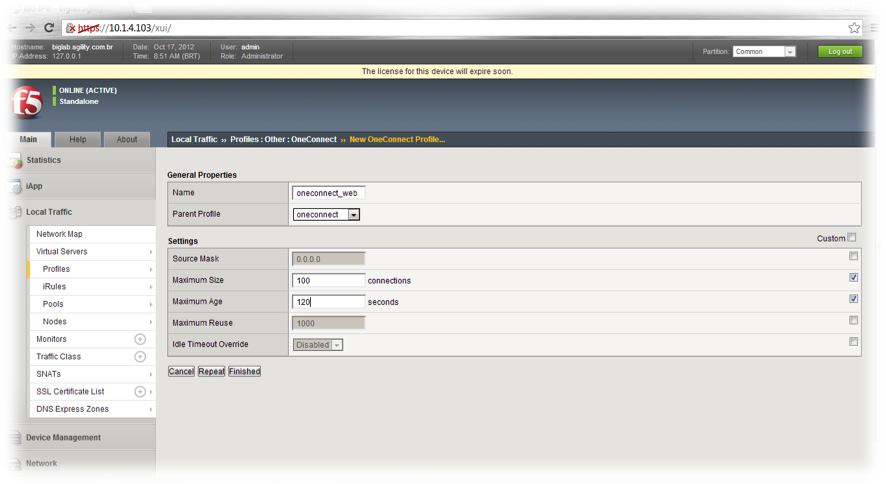Click the plus icon next to Monitors

click(140, 339)
